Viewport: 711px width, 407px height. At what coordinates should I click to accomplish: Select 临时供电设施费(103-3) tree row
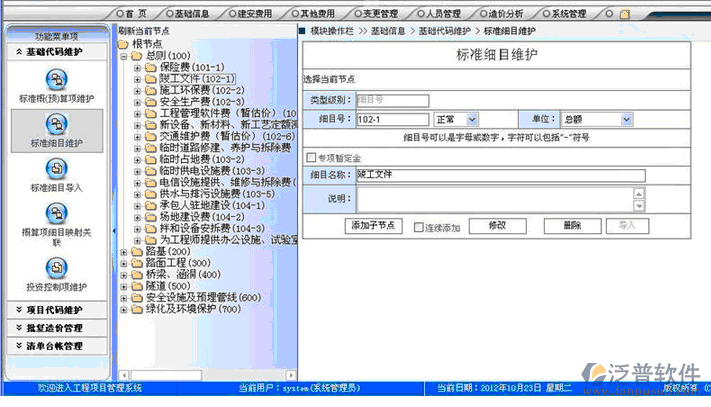click(x=212, y=171)
